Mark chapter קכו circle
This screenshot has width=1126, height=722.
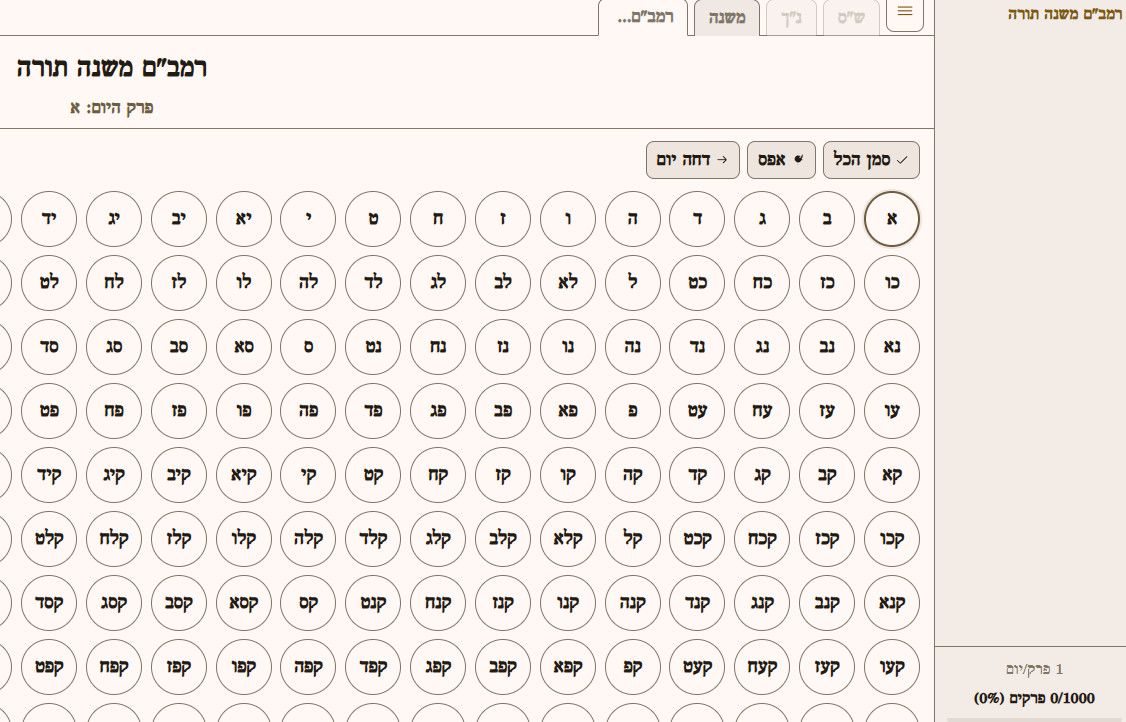(x=892, y=538)
